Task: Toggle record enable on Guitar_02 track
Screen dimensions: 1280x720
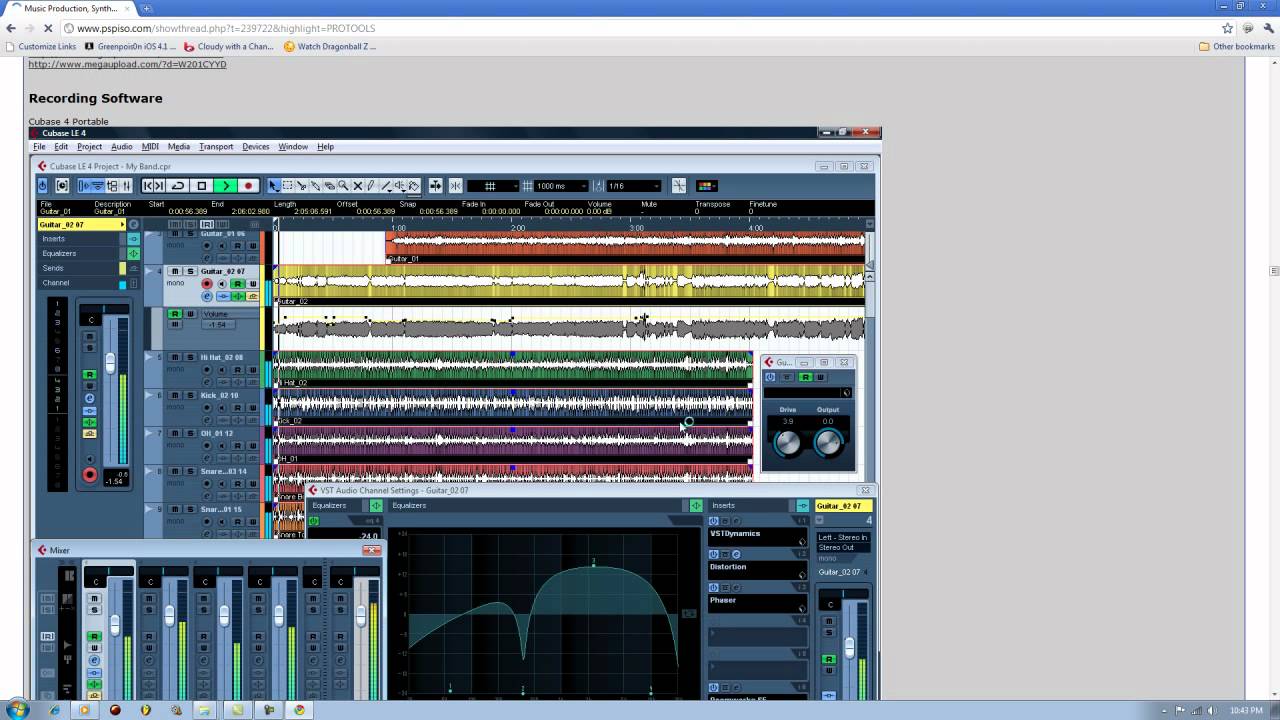Action: (207, 284)
